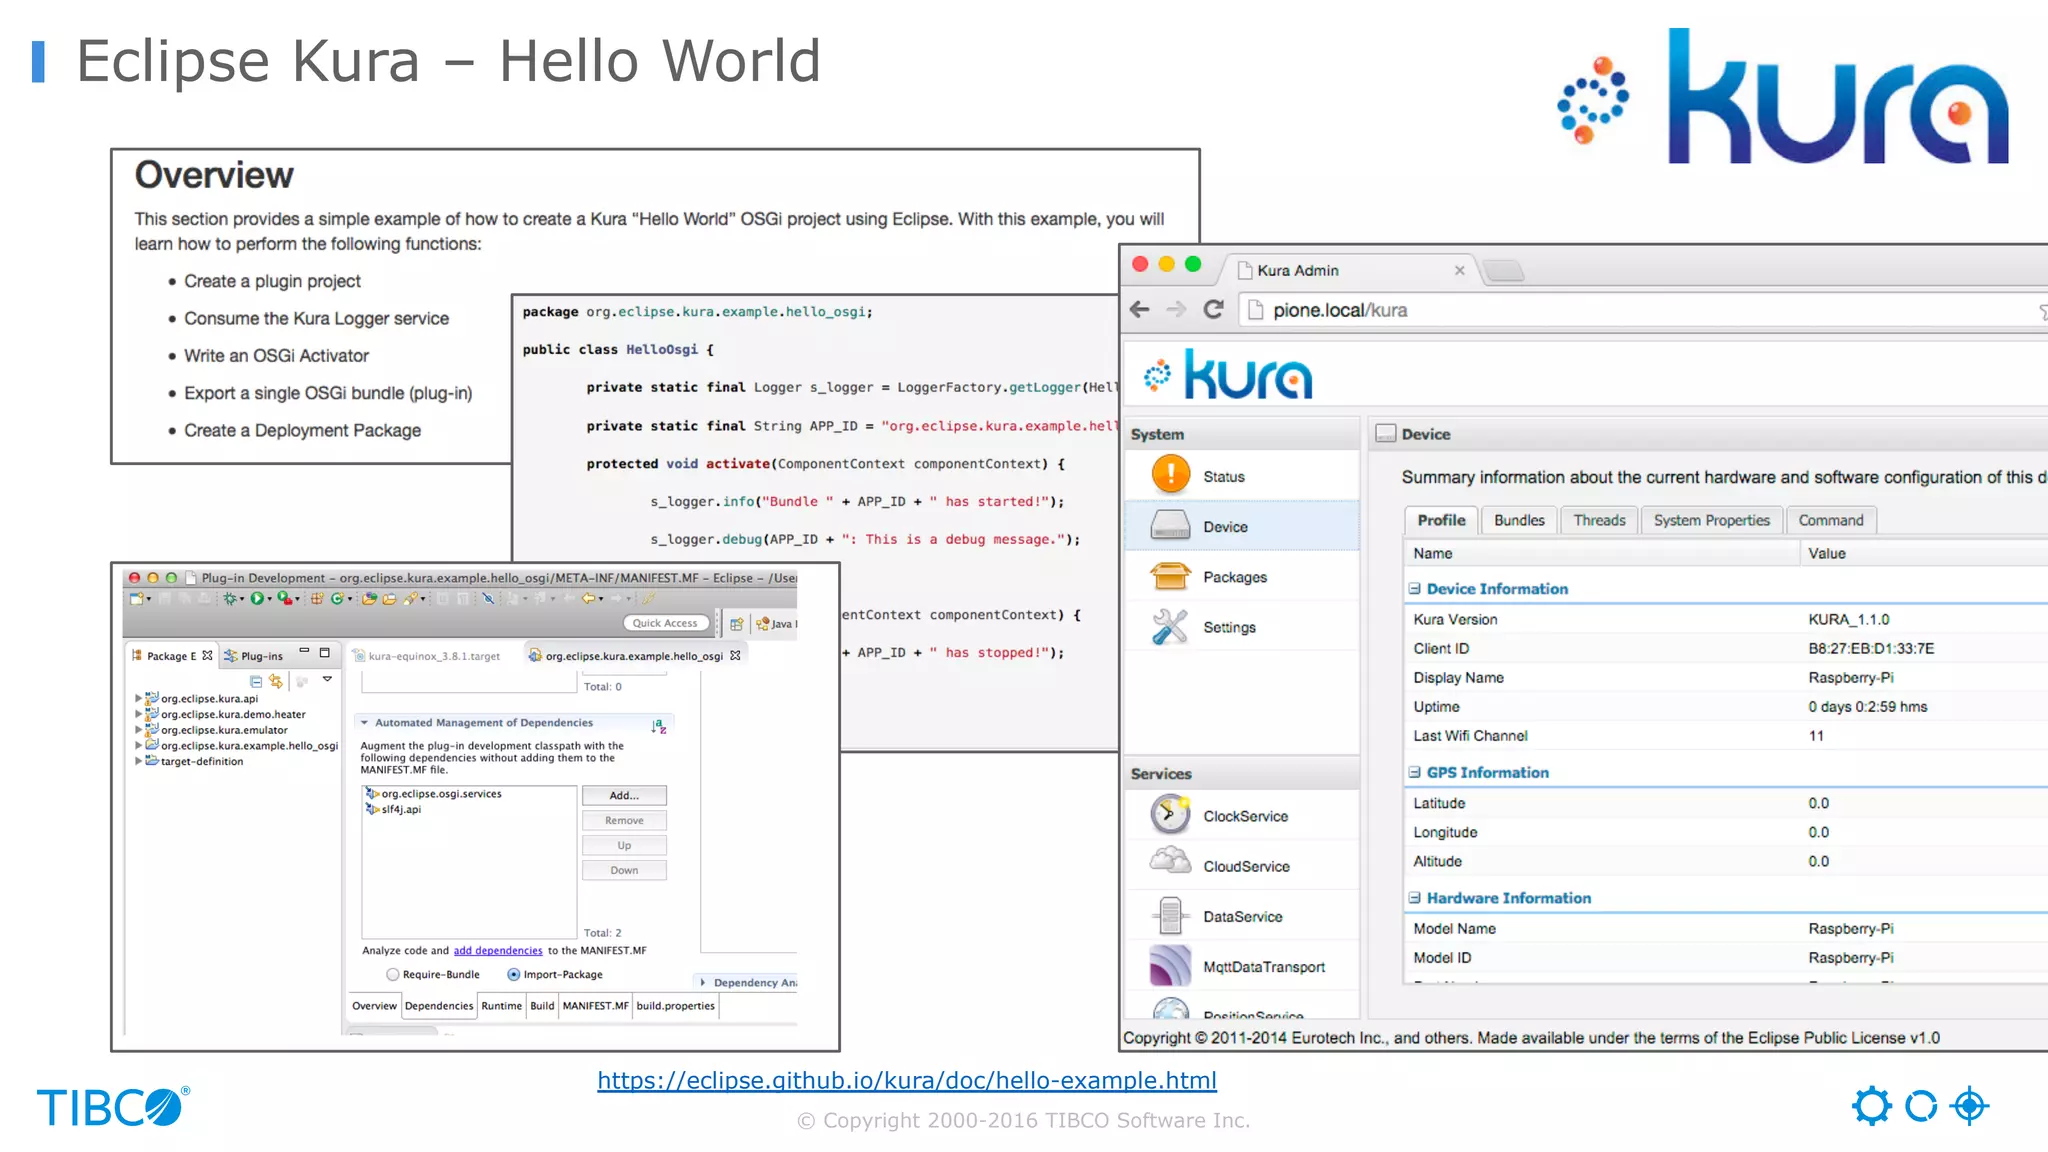This screenshot has height=1152, width=2048.
Task: Maximize the Package Explorer view pane
Action: click(x=324, y=652)
